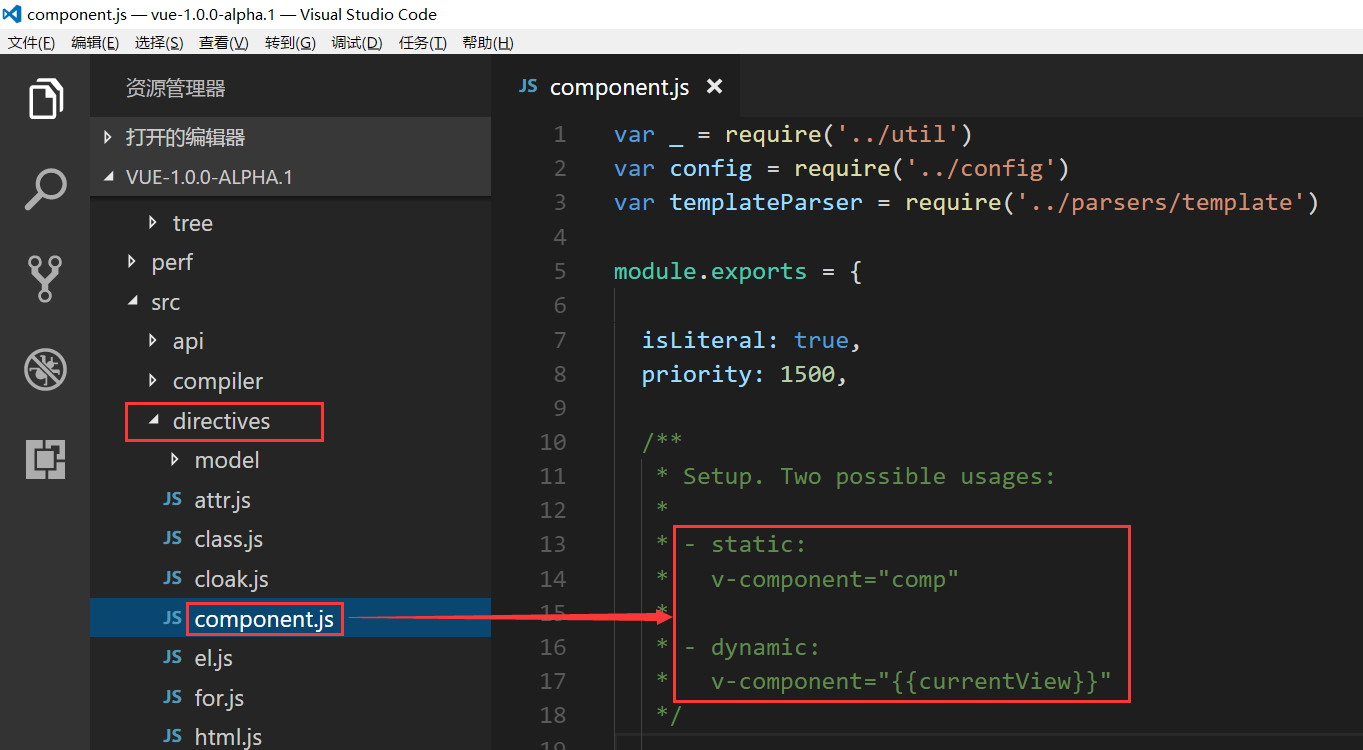Open the 选择(S) menu
1363x750 pixels.
pyautogui.click(x=159, y=43)
